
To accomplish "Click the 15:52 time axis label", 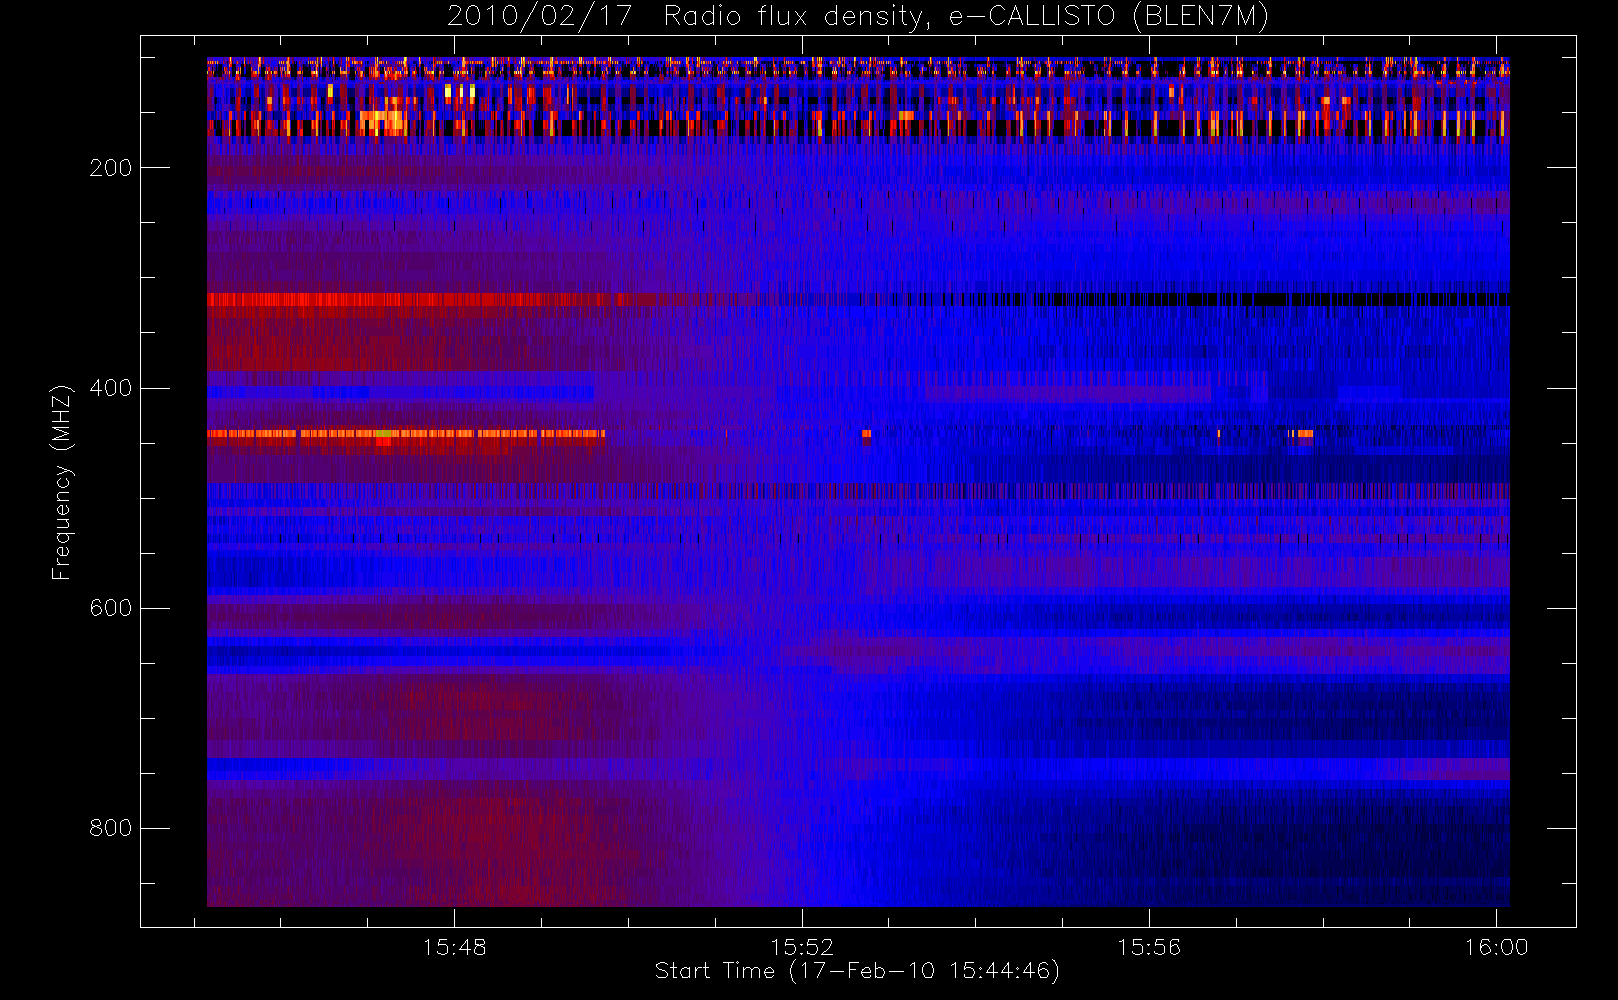I will click(x=801, y=947).
